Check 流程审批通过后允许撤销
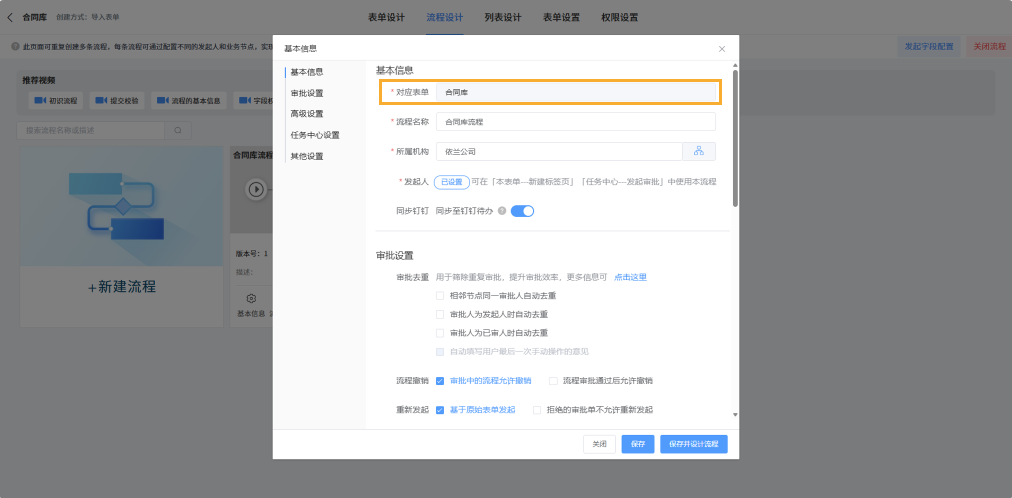 tap(553, 381)
